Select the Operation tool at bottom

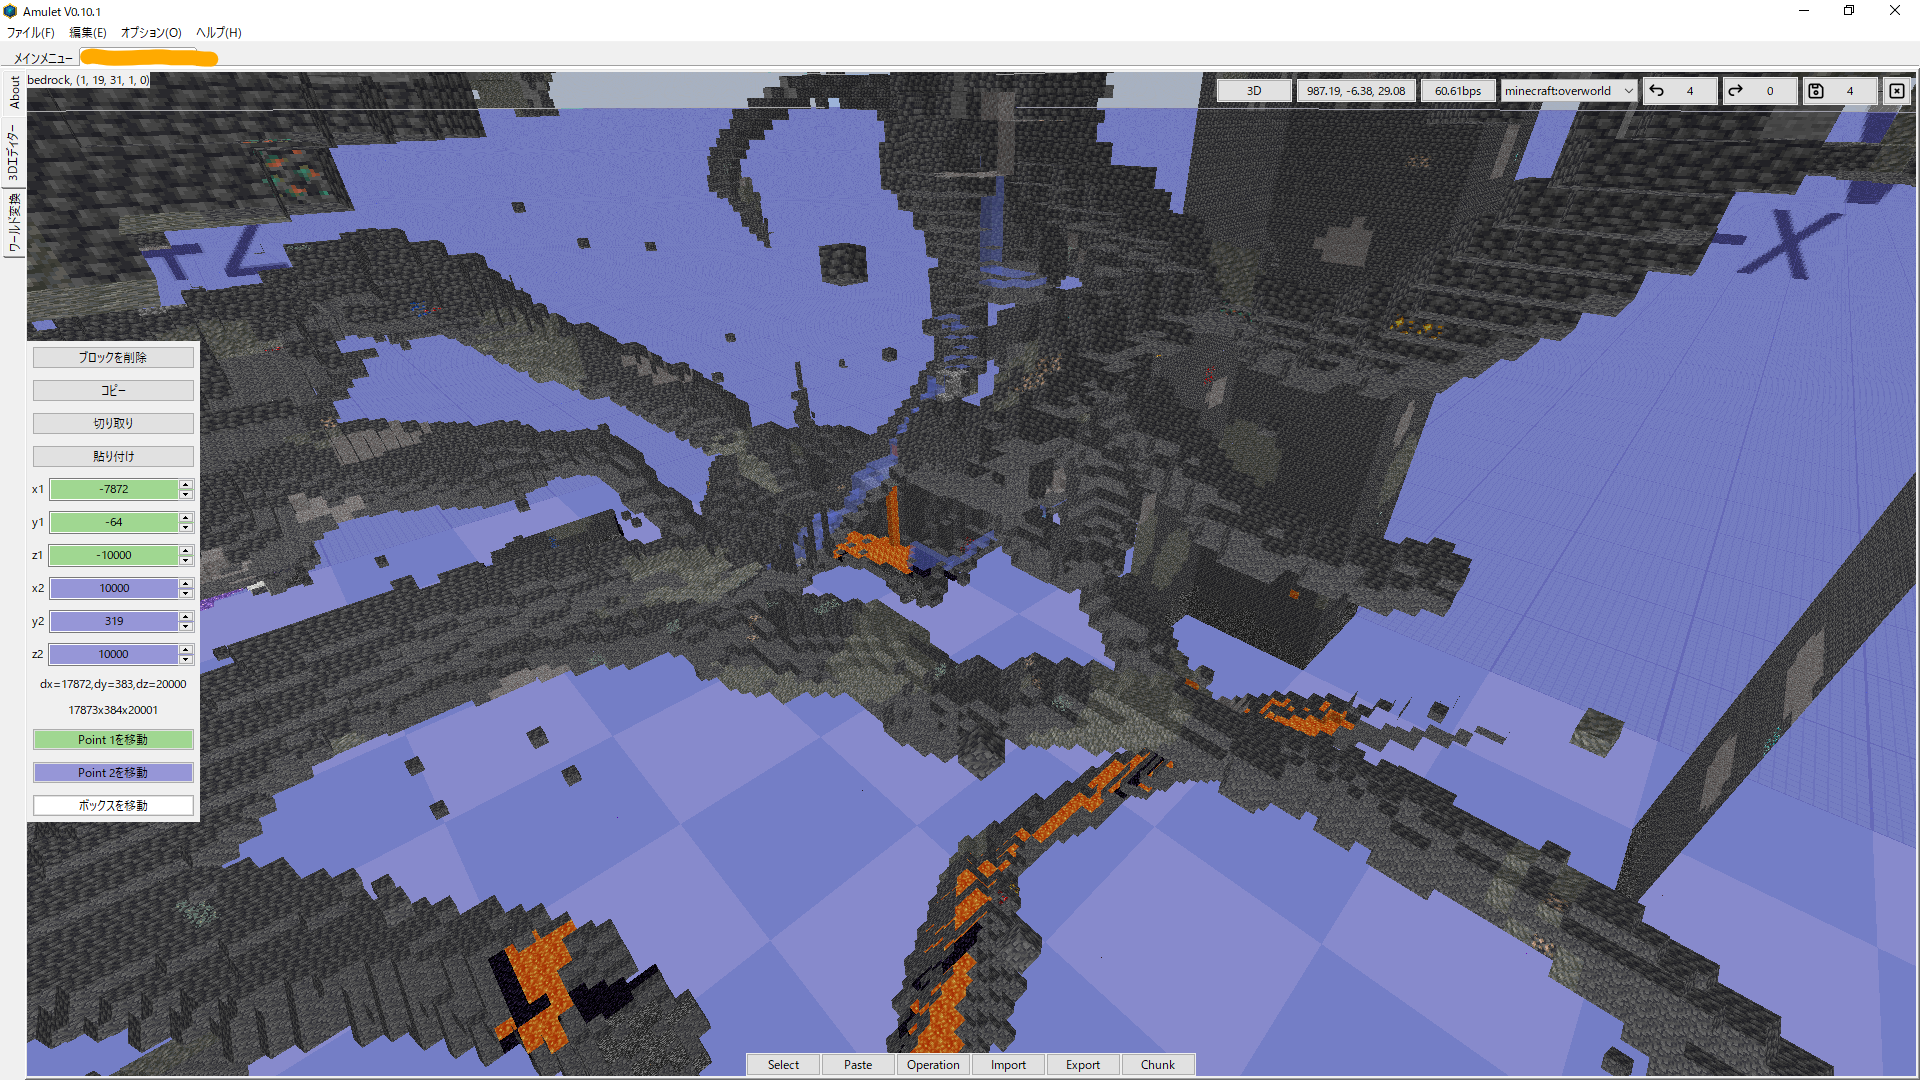tap(932, 1065)
